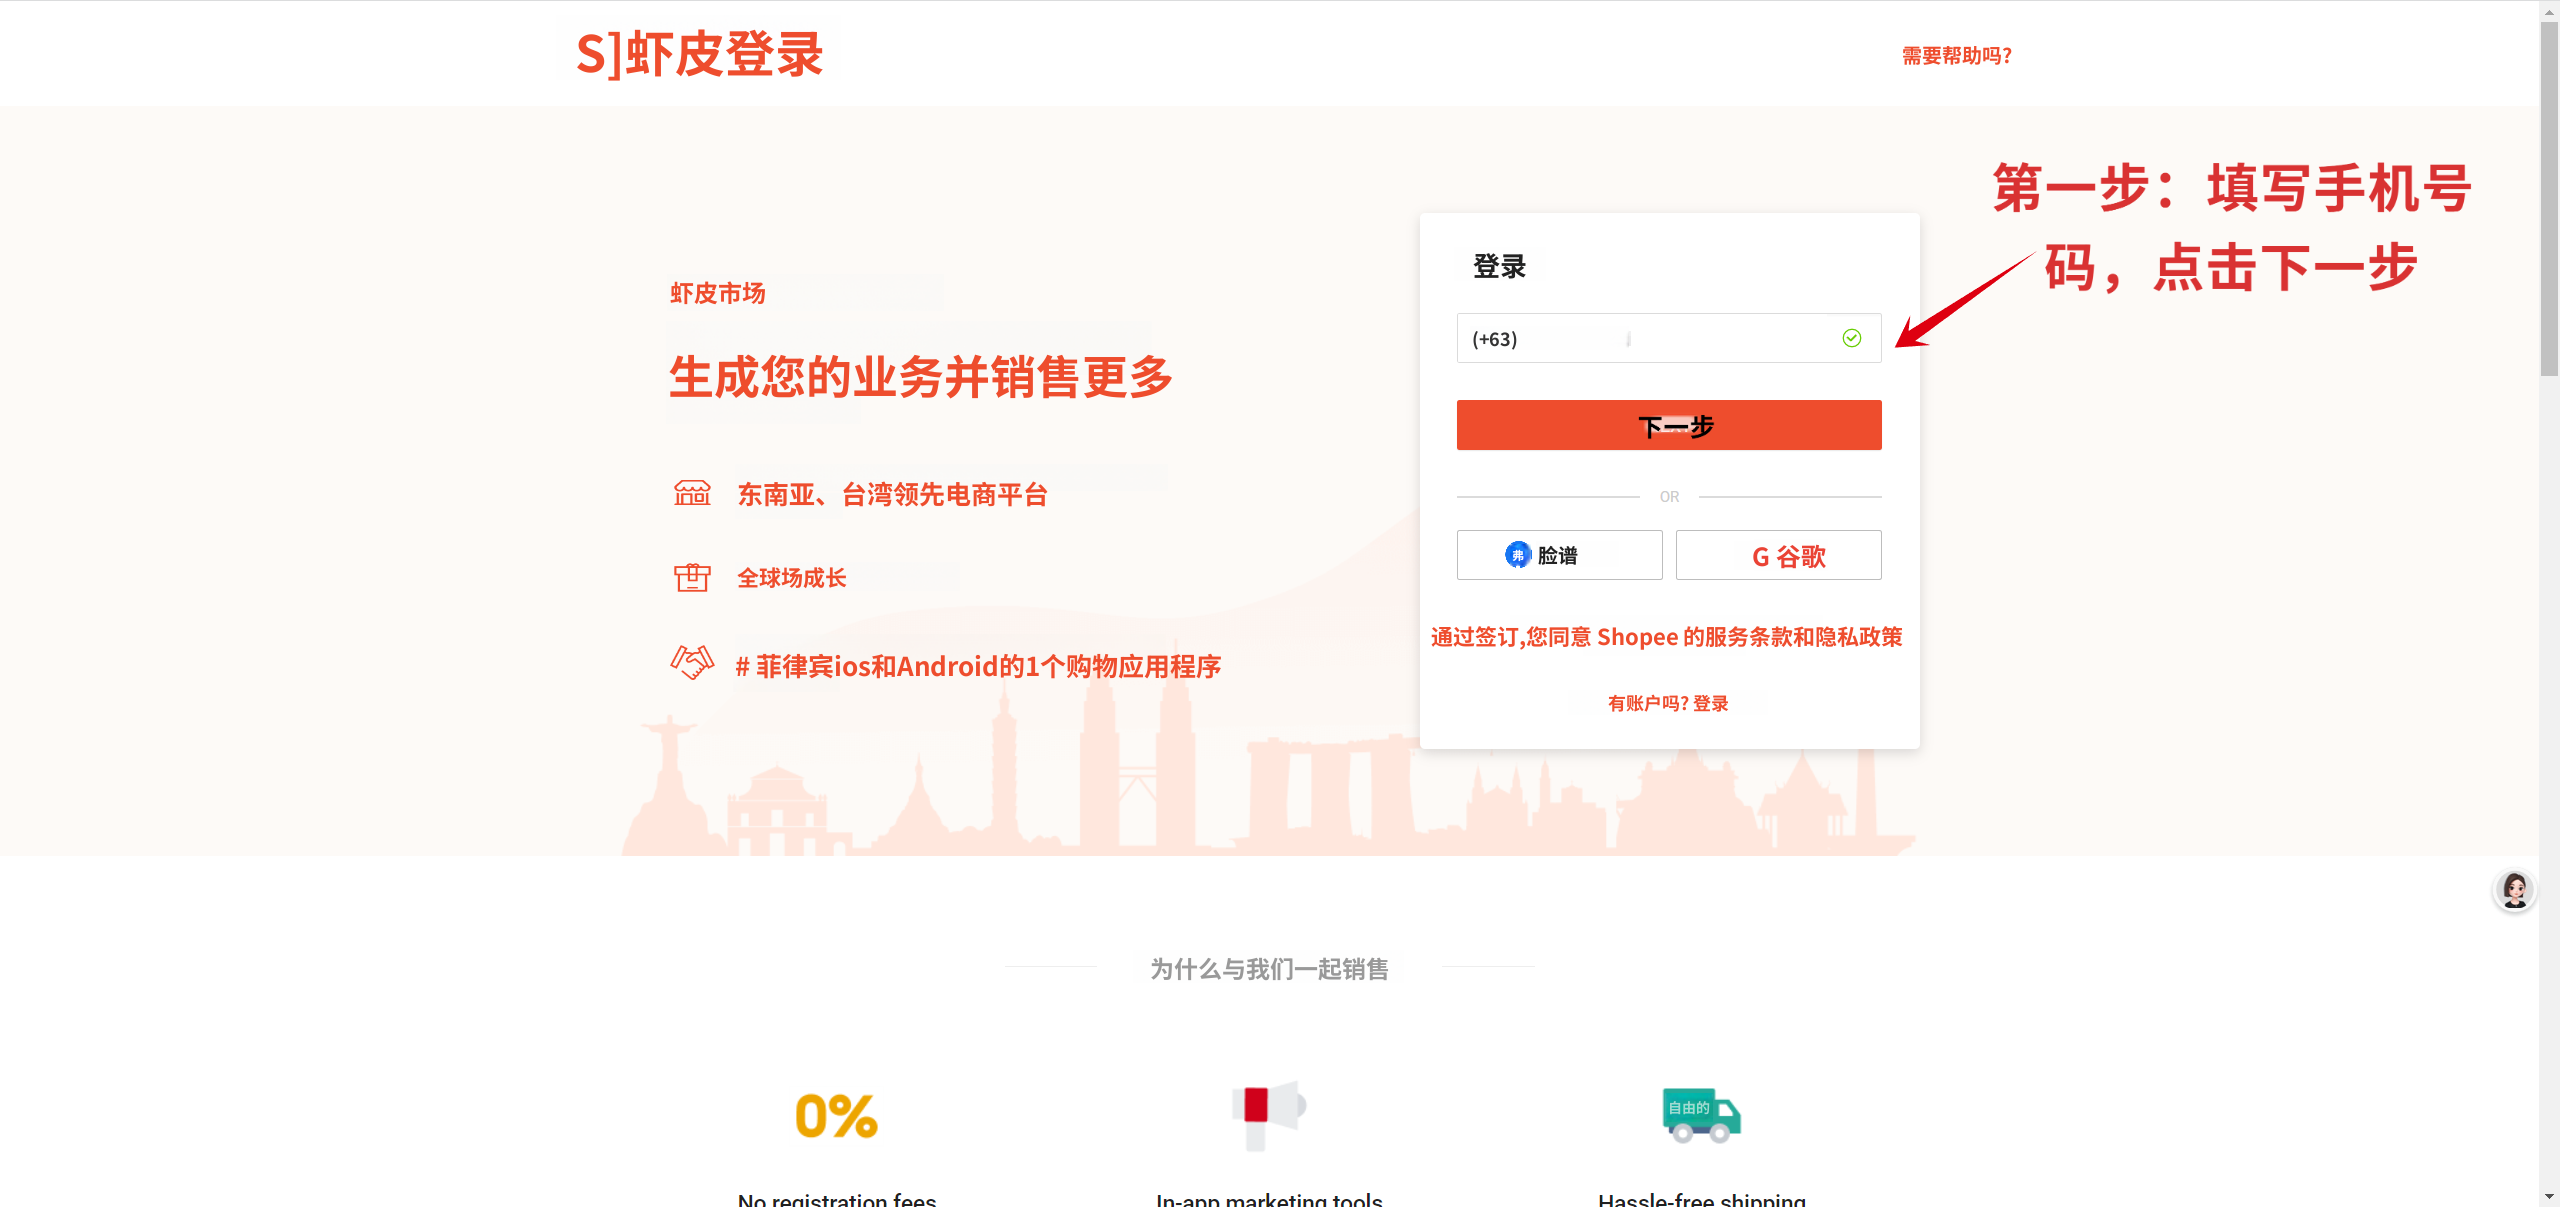Click the 虾皮市场 label text
Screen dimensions: 2560x1207
718,293
